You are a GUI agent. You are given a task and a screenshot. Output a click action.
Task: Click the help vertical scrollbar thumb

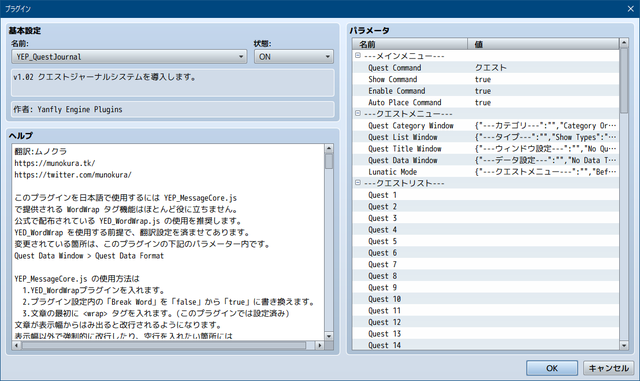329,161
